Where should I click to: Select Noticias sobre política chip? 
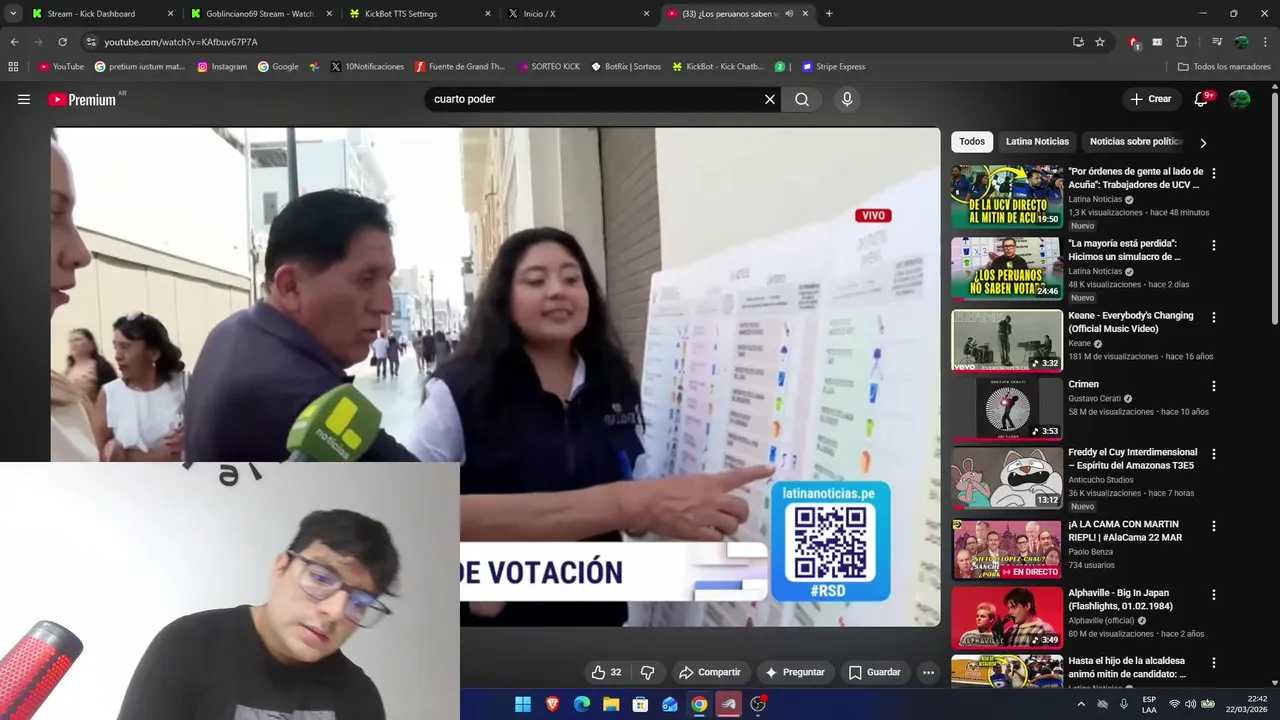coord(1136,142)
